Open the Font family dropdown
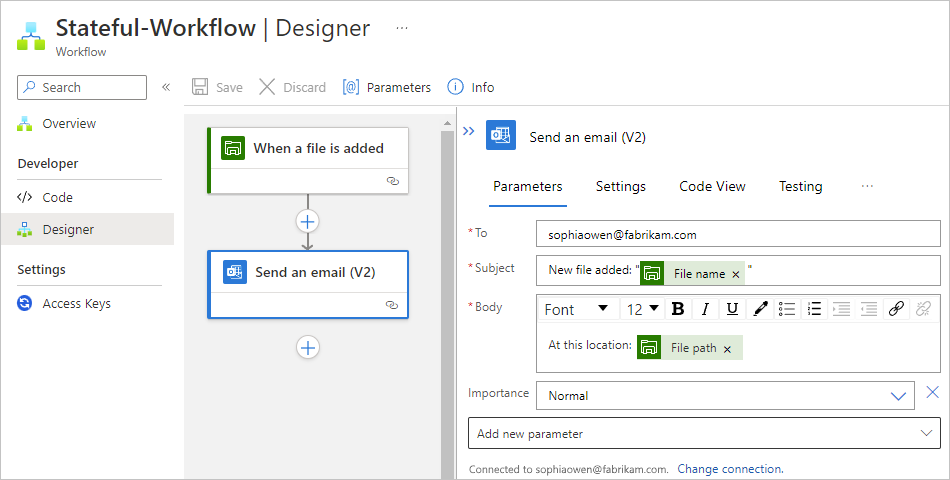The height and width of the screenshot is (480, 950). [x=576, y=309]
